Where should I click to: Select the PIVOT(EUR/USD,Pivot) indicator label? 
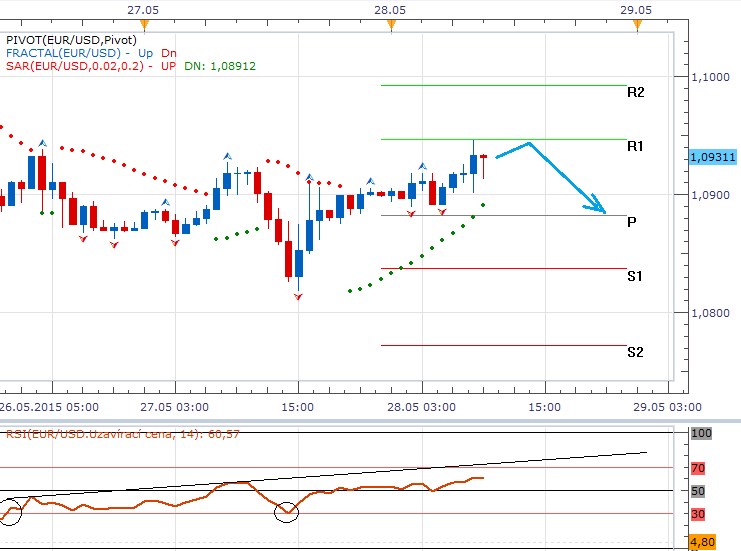71,40
